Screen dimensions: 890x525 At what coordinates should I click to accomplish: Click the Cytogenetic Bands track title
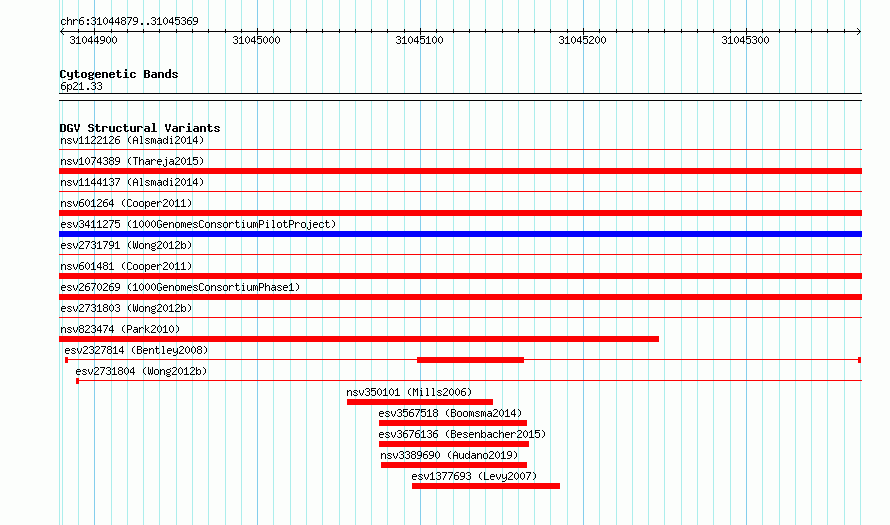[x=119, y=74]
